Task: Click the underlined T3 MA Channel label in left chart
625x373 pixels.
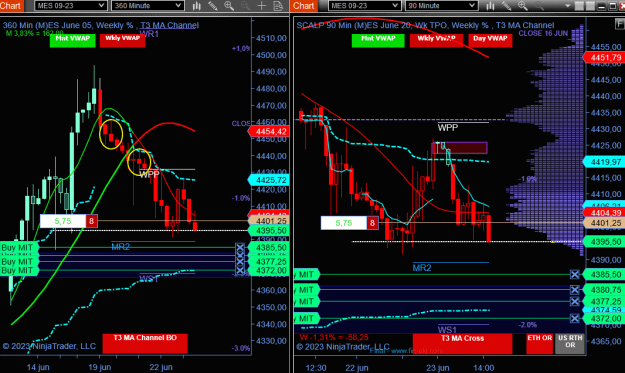Action: coord(169,25)
